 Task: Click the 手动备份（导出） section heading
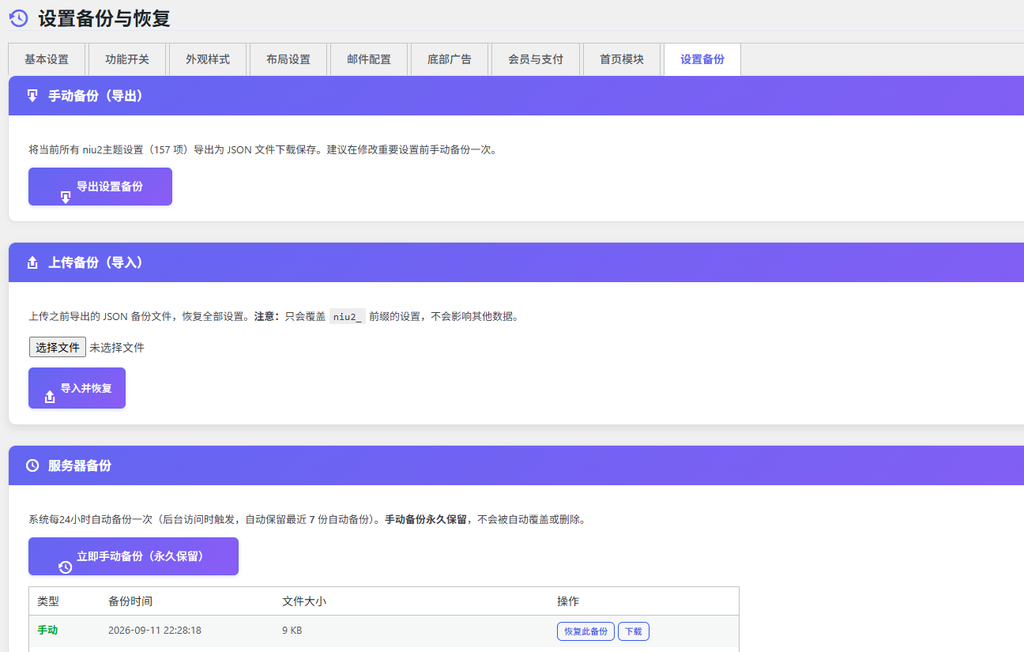(95, 96)
